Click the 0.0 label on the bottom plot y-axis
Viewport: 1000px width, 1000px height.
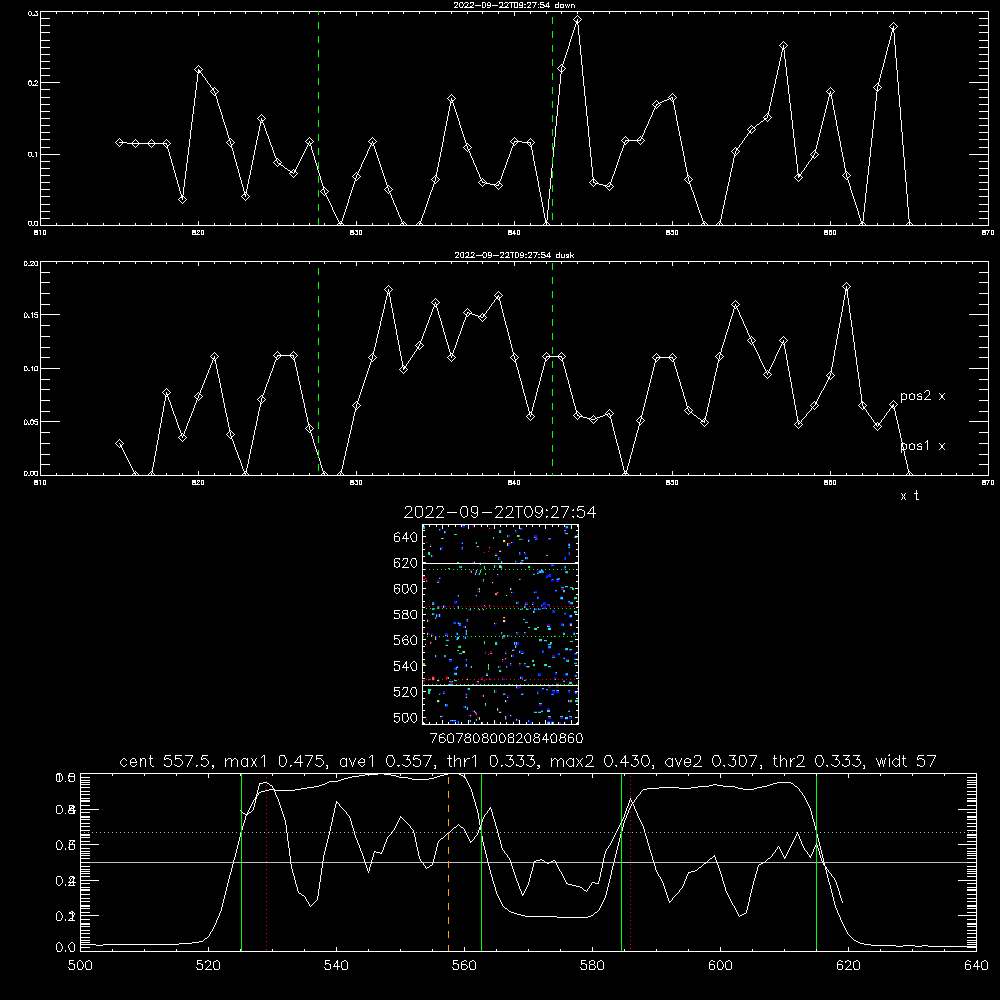pos(65,948)
